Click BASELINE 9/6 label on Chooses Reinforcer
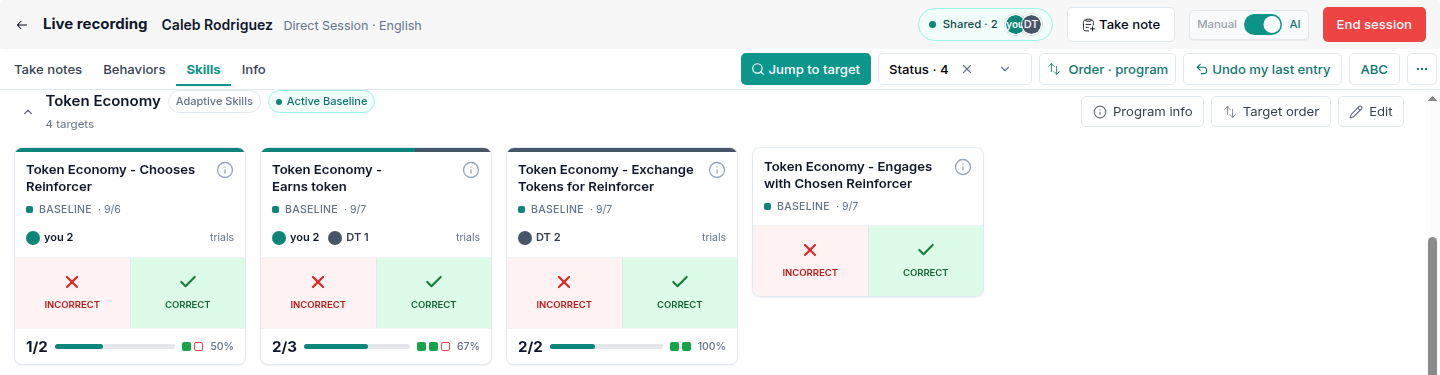Viewport: 1440px width, 375px height. 73,209
